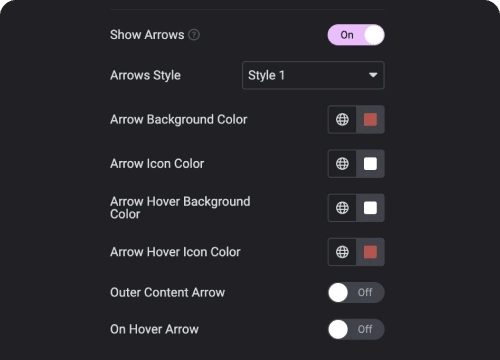The width and height of the screenshot is (500, 360).
Task: Enable the On Hover Arrow switch
Action: (x=356, y=329)
